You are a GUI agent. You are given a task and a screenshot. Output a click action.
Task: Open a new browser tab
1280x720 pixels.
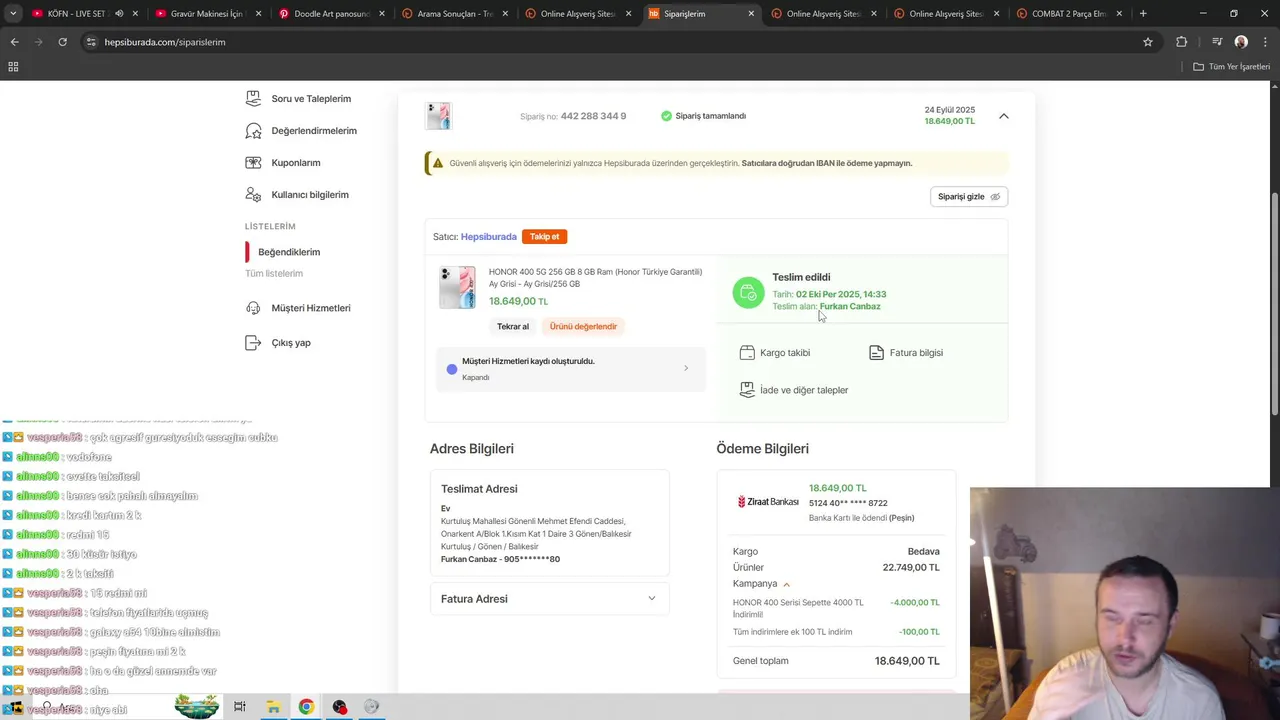point(1143,14)
